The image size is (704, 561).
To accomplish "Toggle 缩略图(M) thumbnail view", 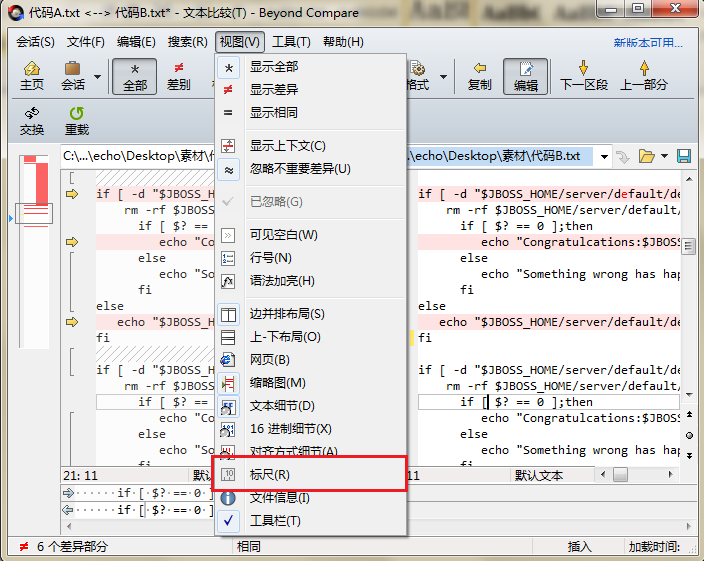I will tap(311, 383).
